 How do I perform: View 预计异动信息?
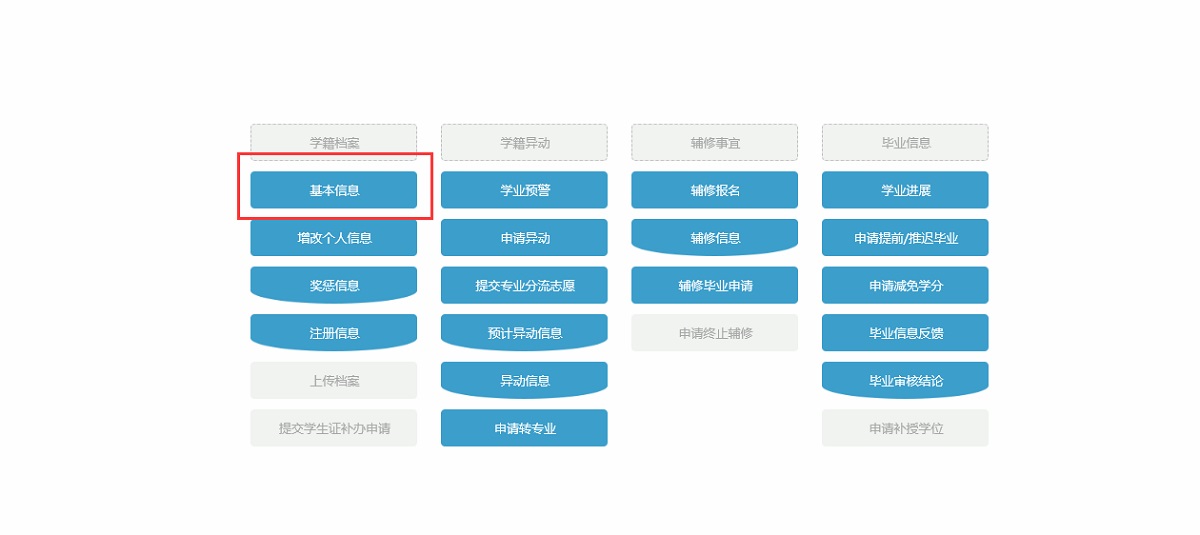point(524,333)
